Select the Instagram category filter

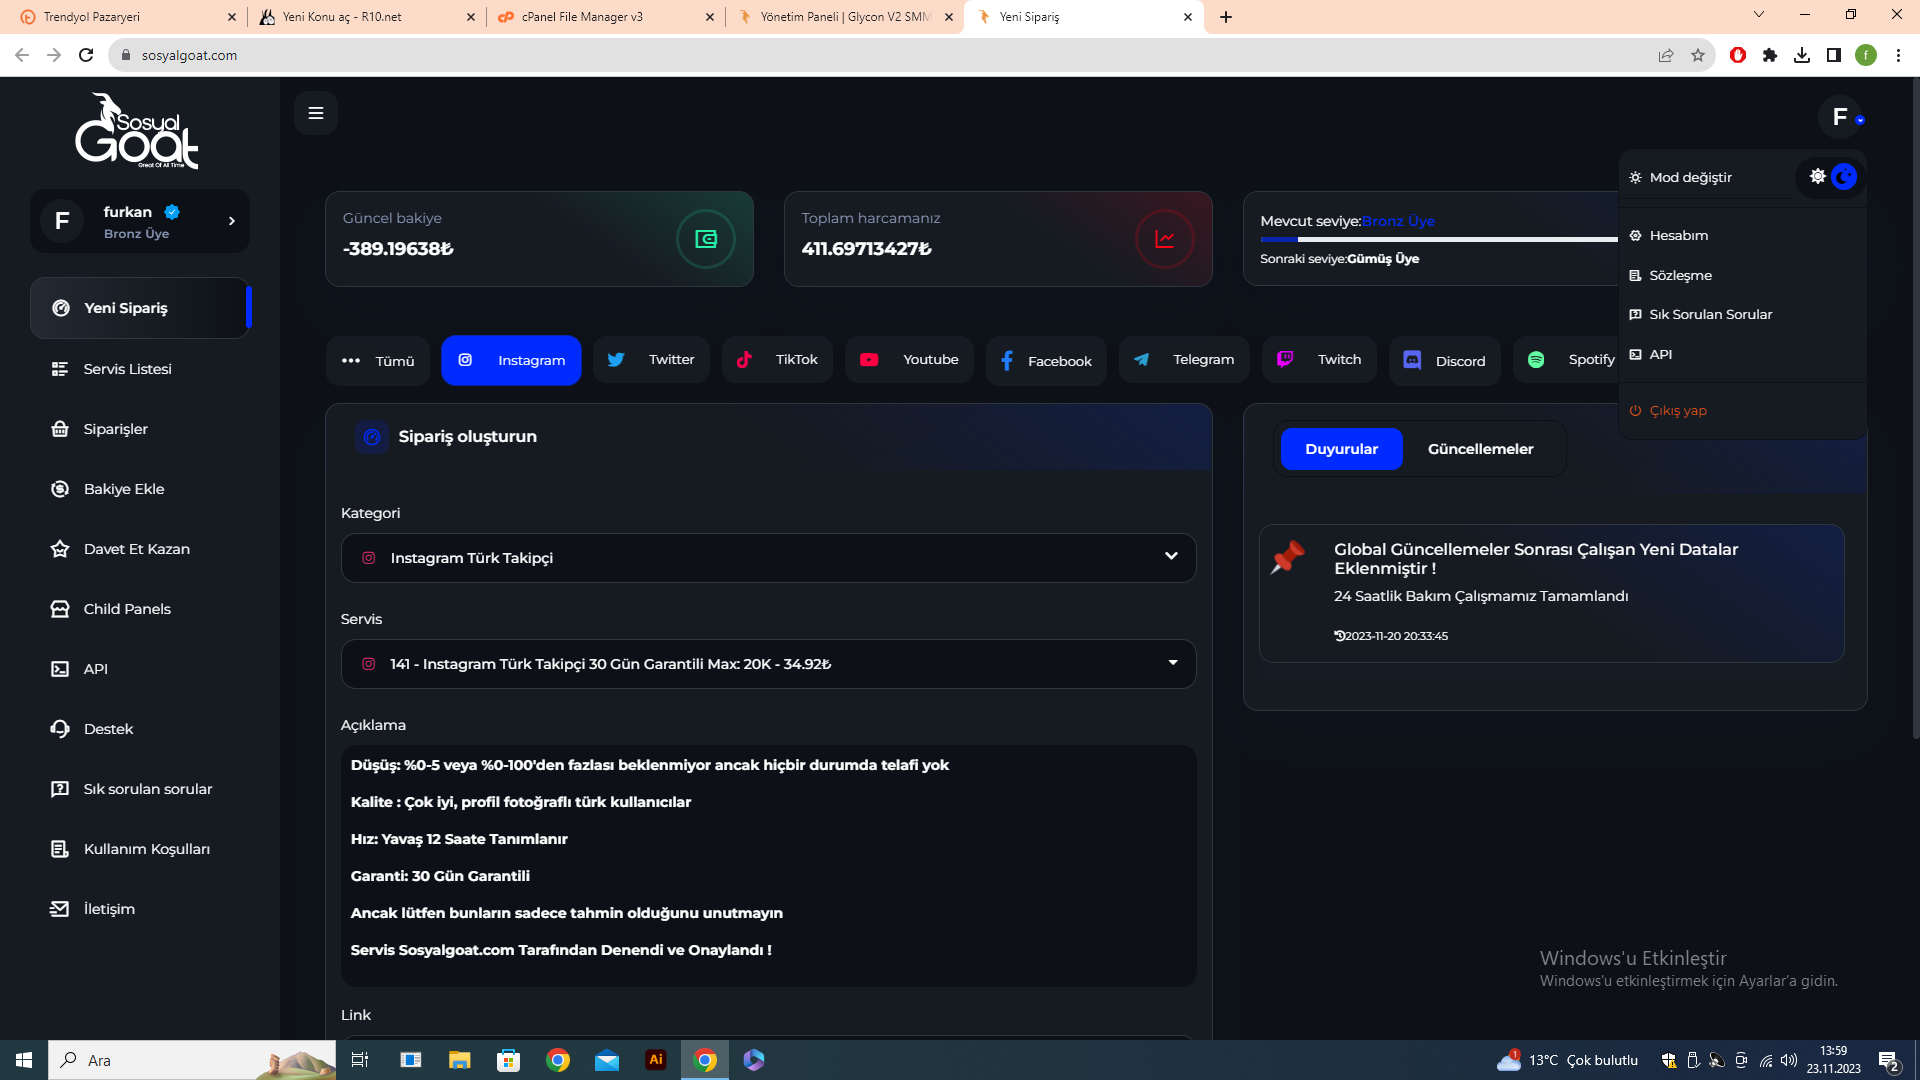coord(511,361)
